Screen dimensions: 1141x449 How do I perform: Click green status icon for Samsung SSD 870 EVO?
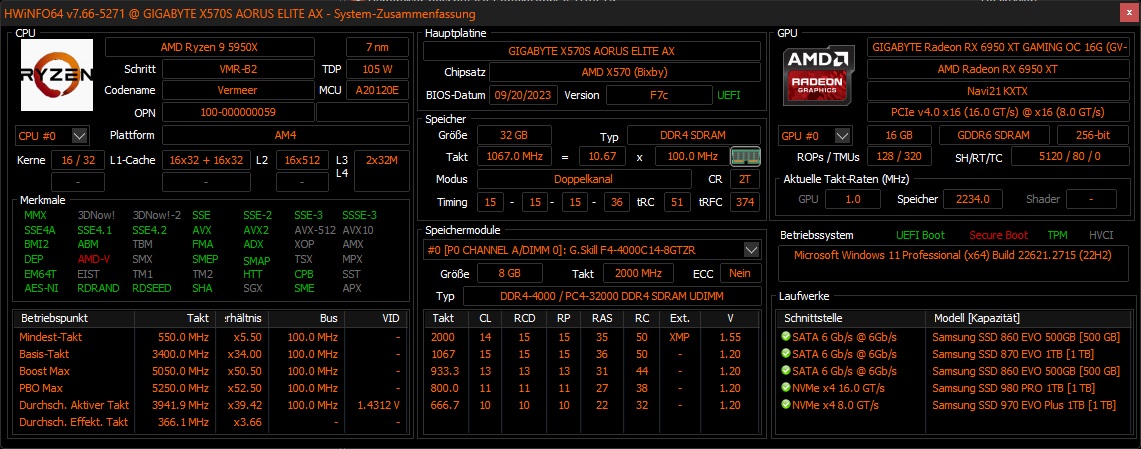click(x=785, y=353)
